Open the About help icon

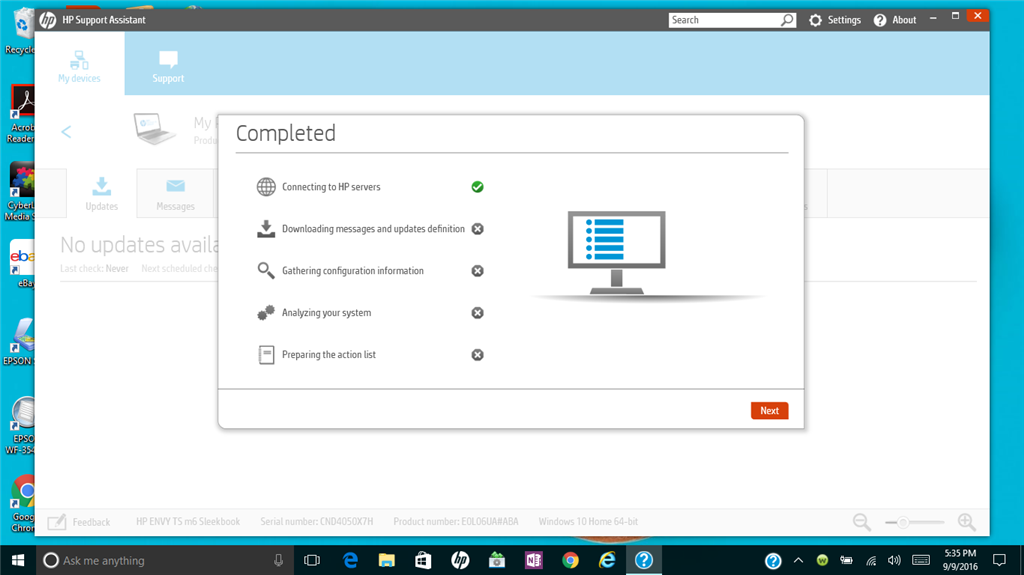pos(880,20)
